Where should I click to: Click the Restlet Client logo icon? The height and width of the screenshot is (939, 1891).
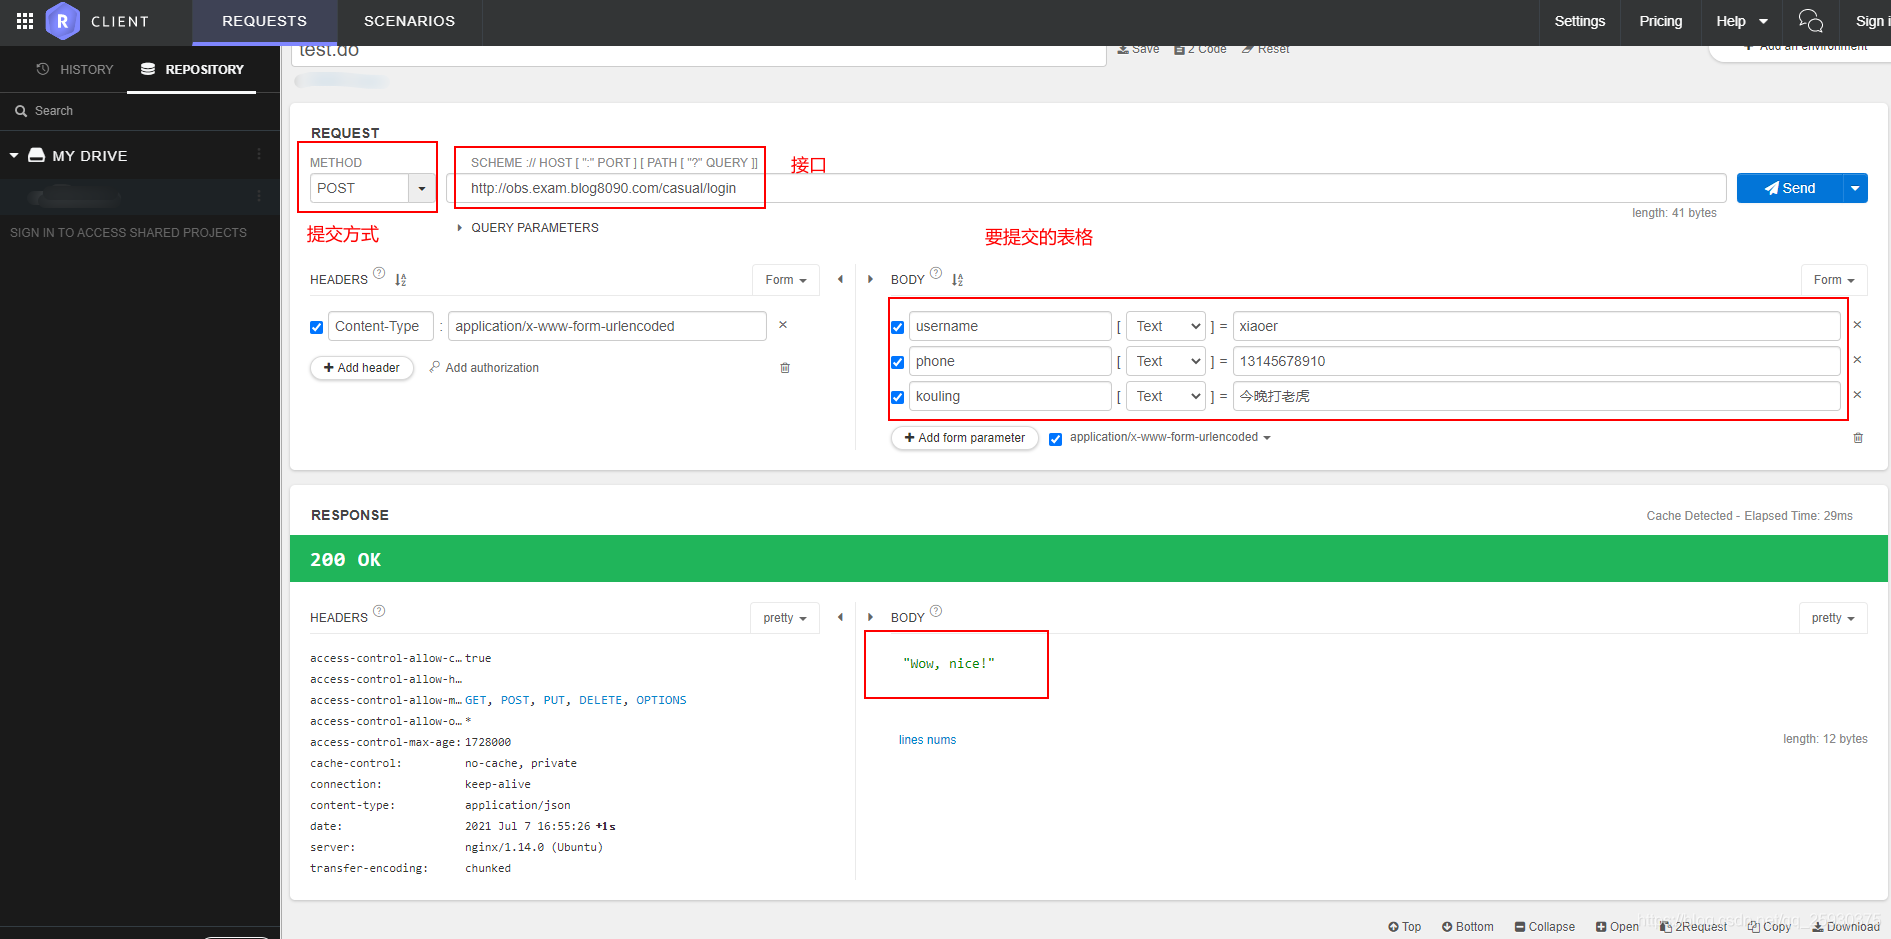point(62,21)
